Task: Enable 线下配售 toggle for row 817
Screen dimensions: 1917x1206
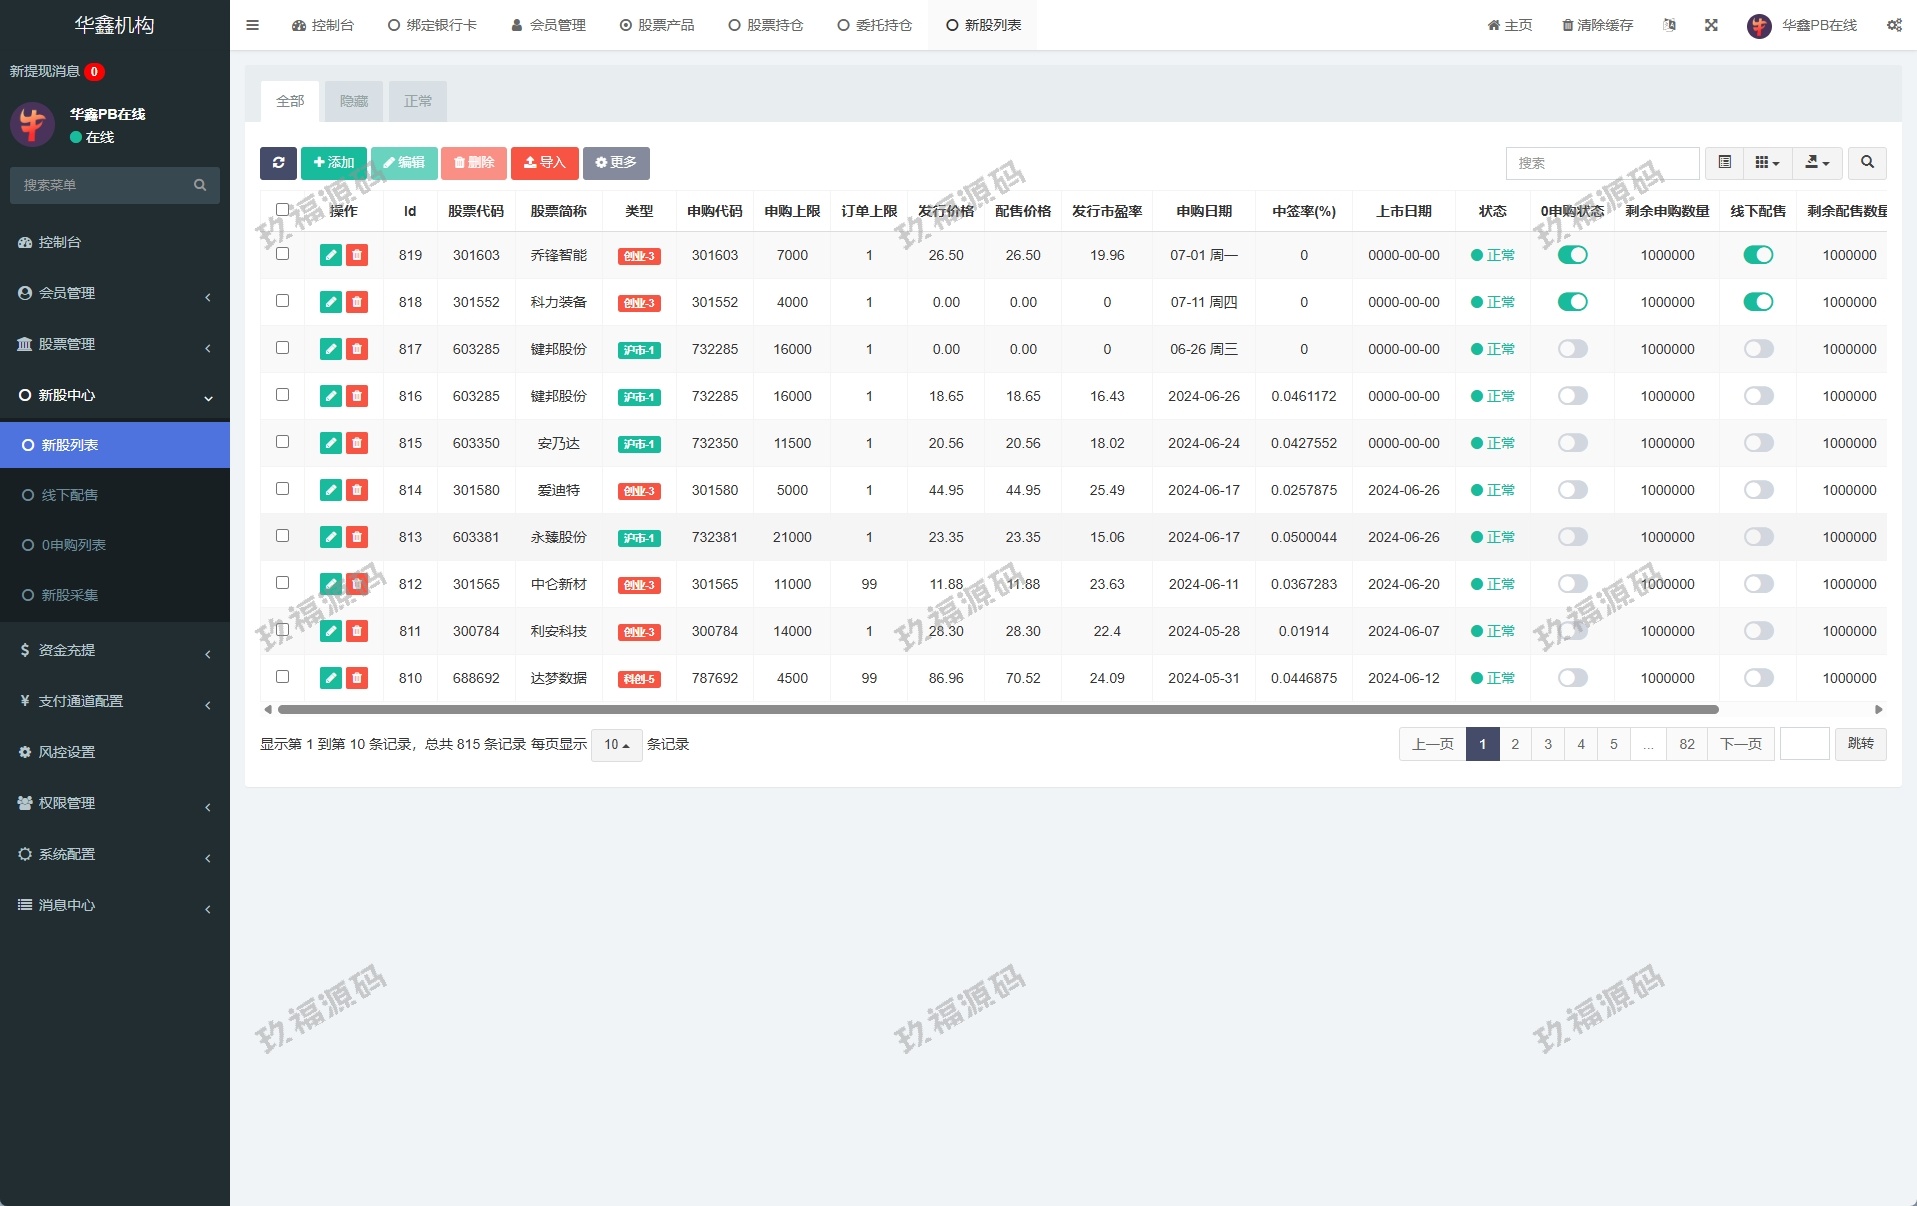Action: [x=1757, y=350]
